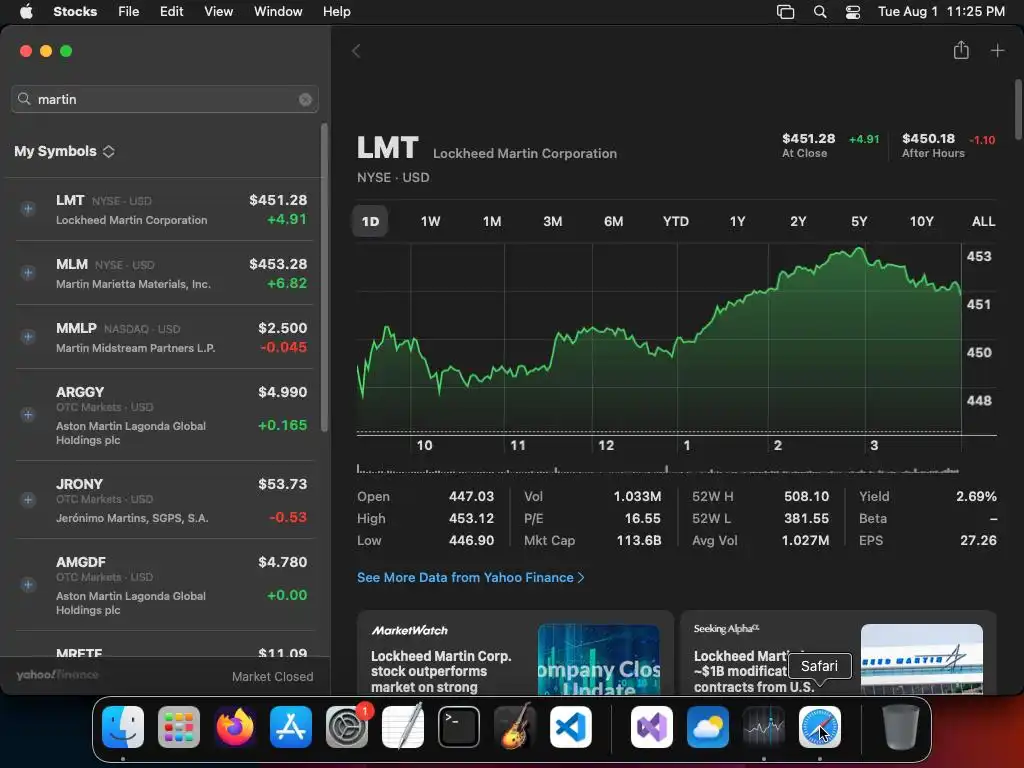
Task: Select the 1D chart range
Action: pos(370,221)
